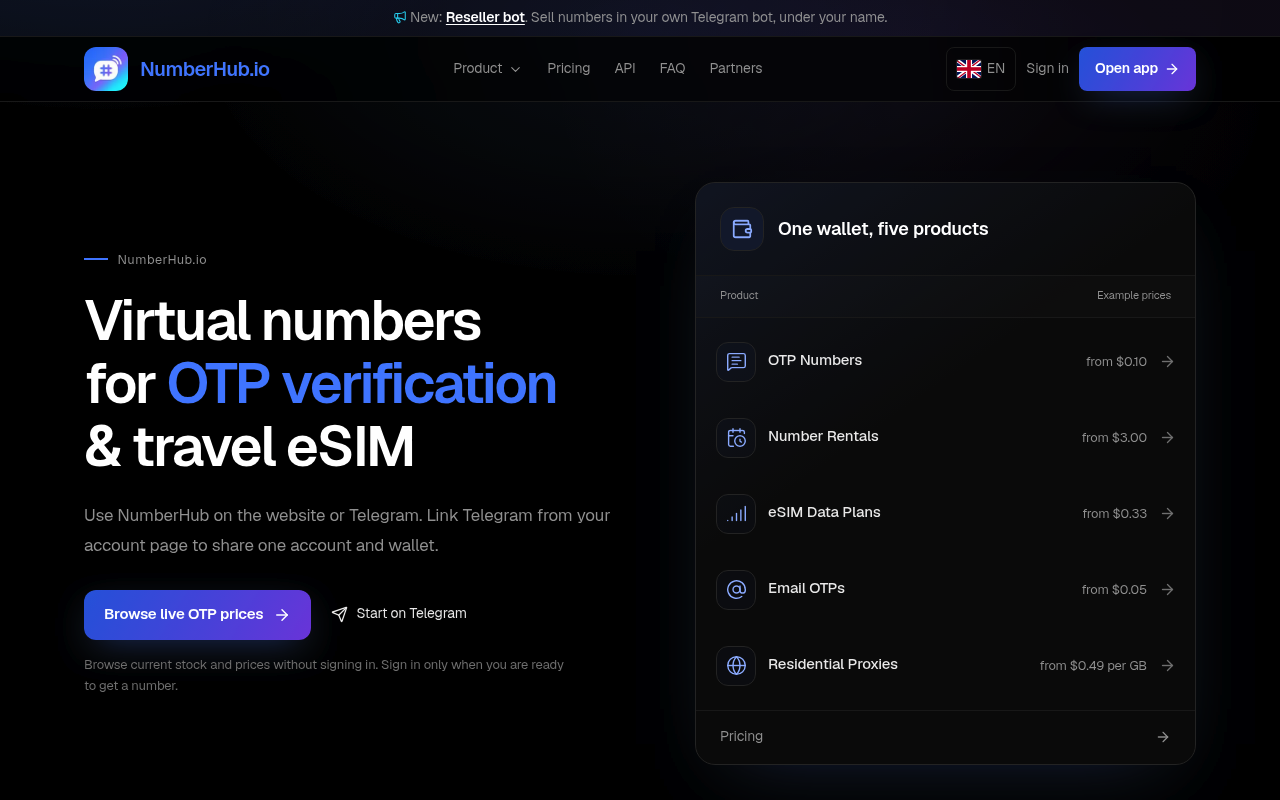Click the megaphone icon in the announcement bar
Image resolution: width=1280 pixels, height=800 pixels.
tap(400, 17)
